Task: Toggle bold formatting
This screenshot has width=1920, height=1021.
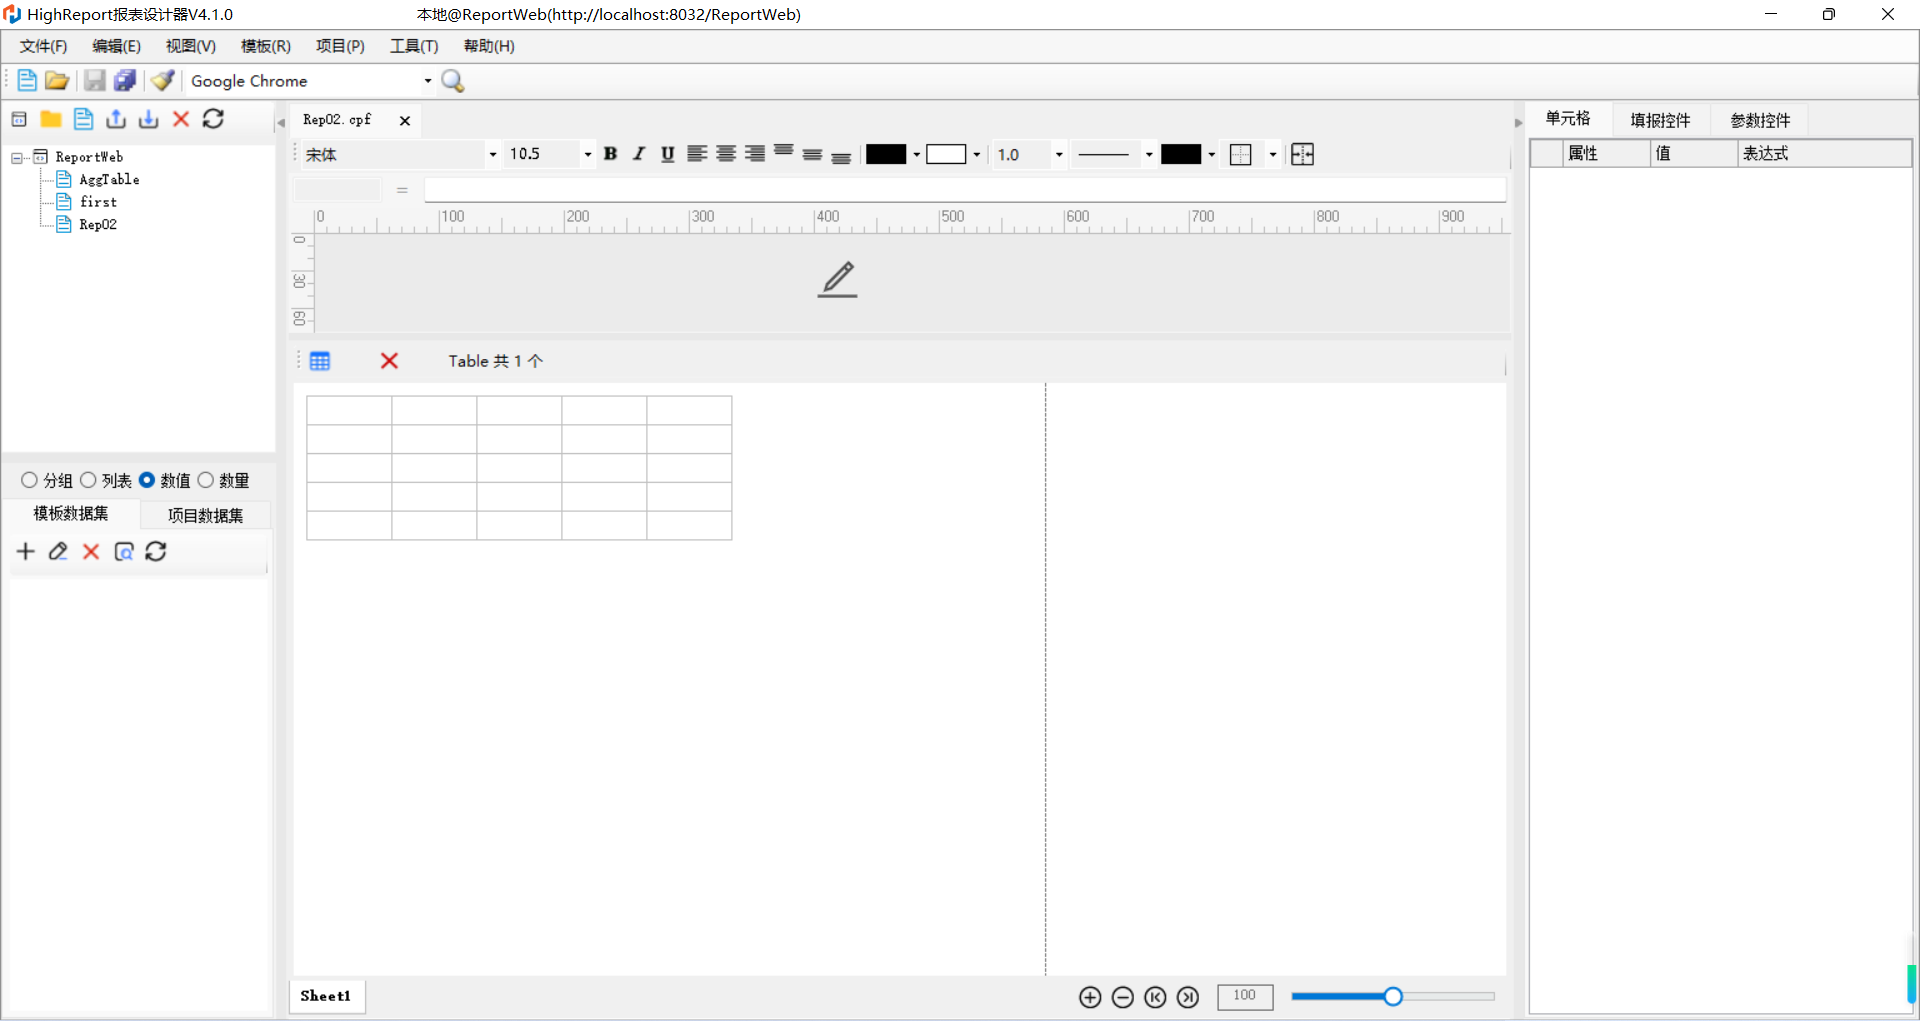Action: [610, 154]
